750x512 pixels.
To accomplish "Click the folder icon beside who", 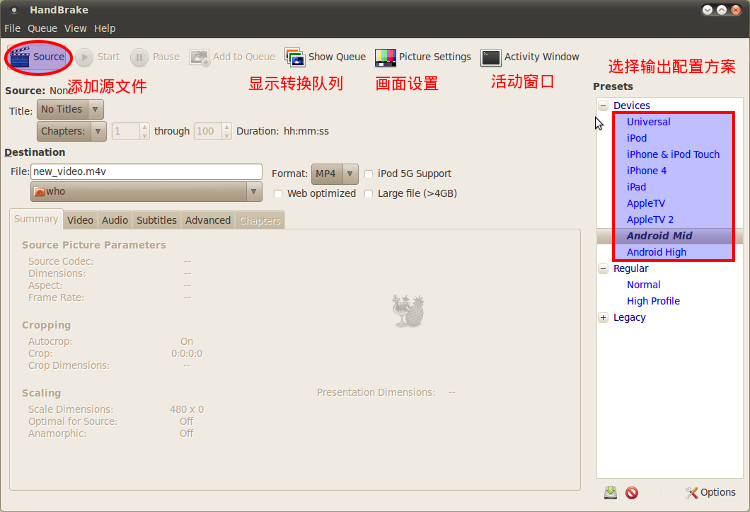I will tap(39, 192).
